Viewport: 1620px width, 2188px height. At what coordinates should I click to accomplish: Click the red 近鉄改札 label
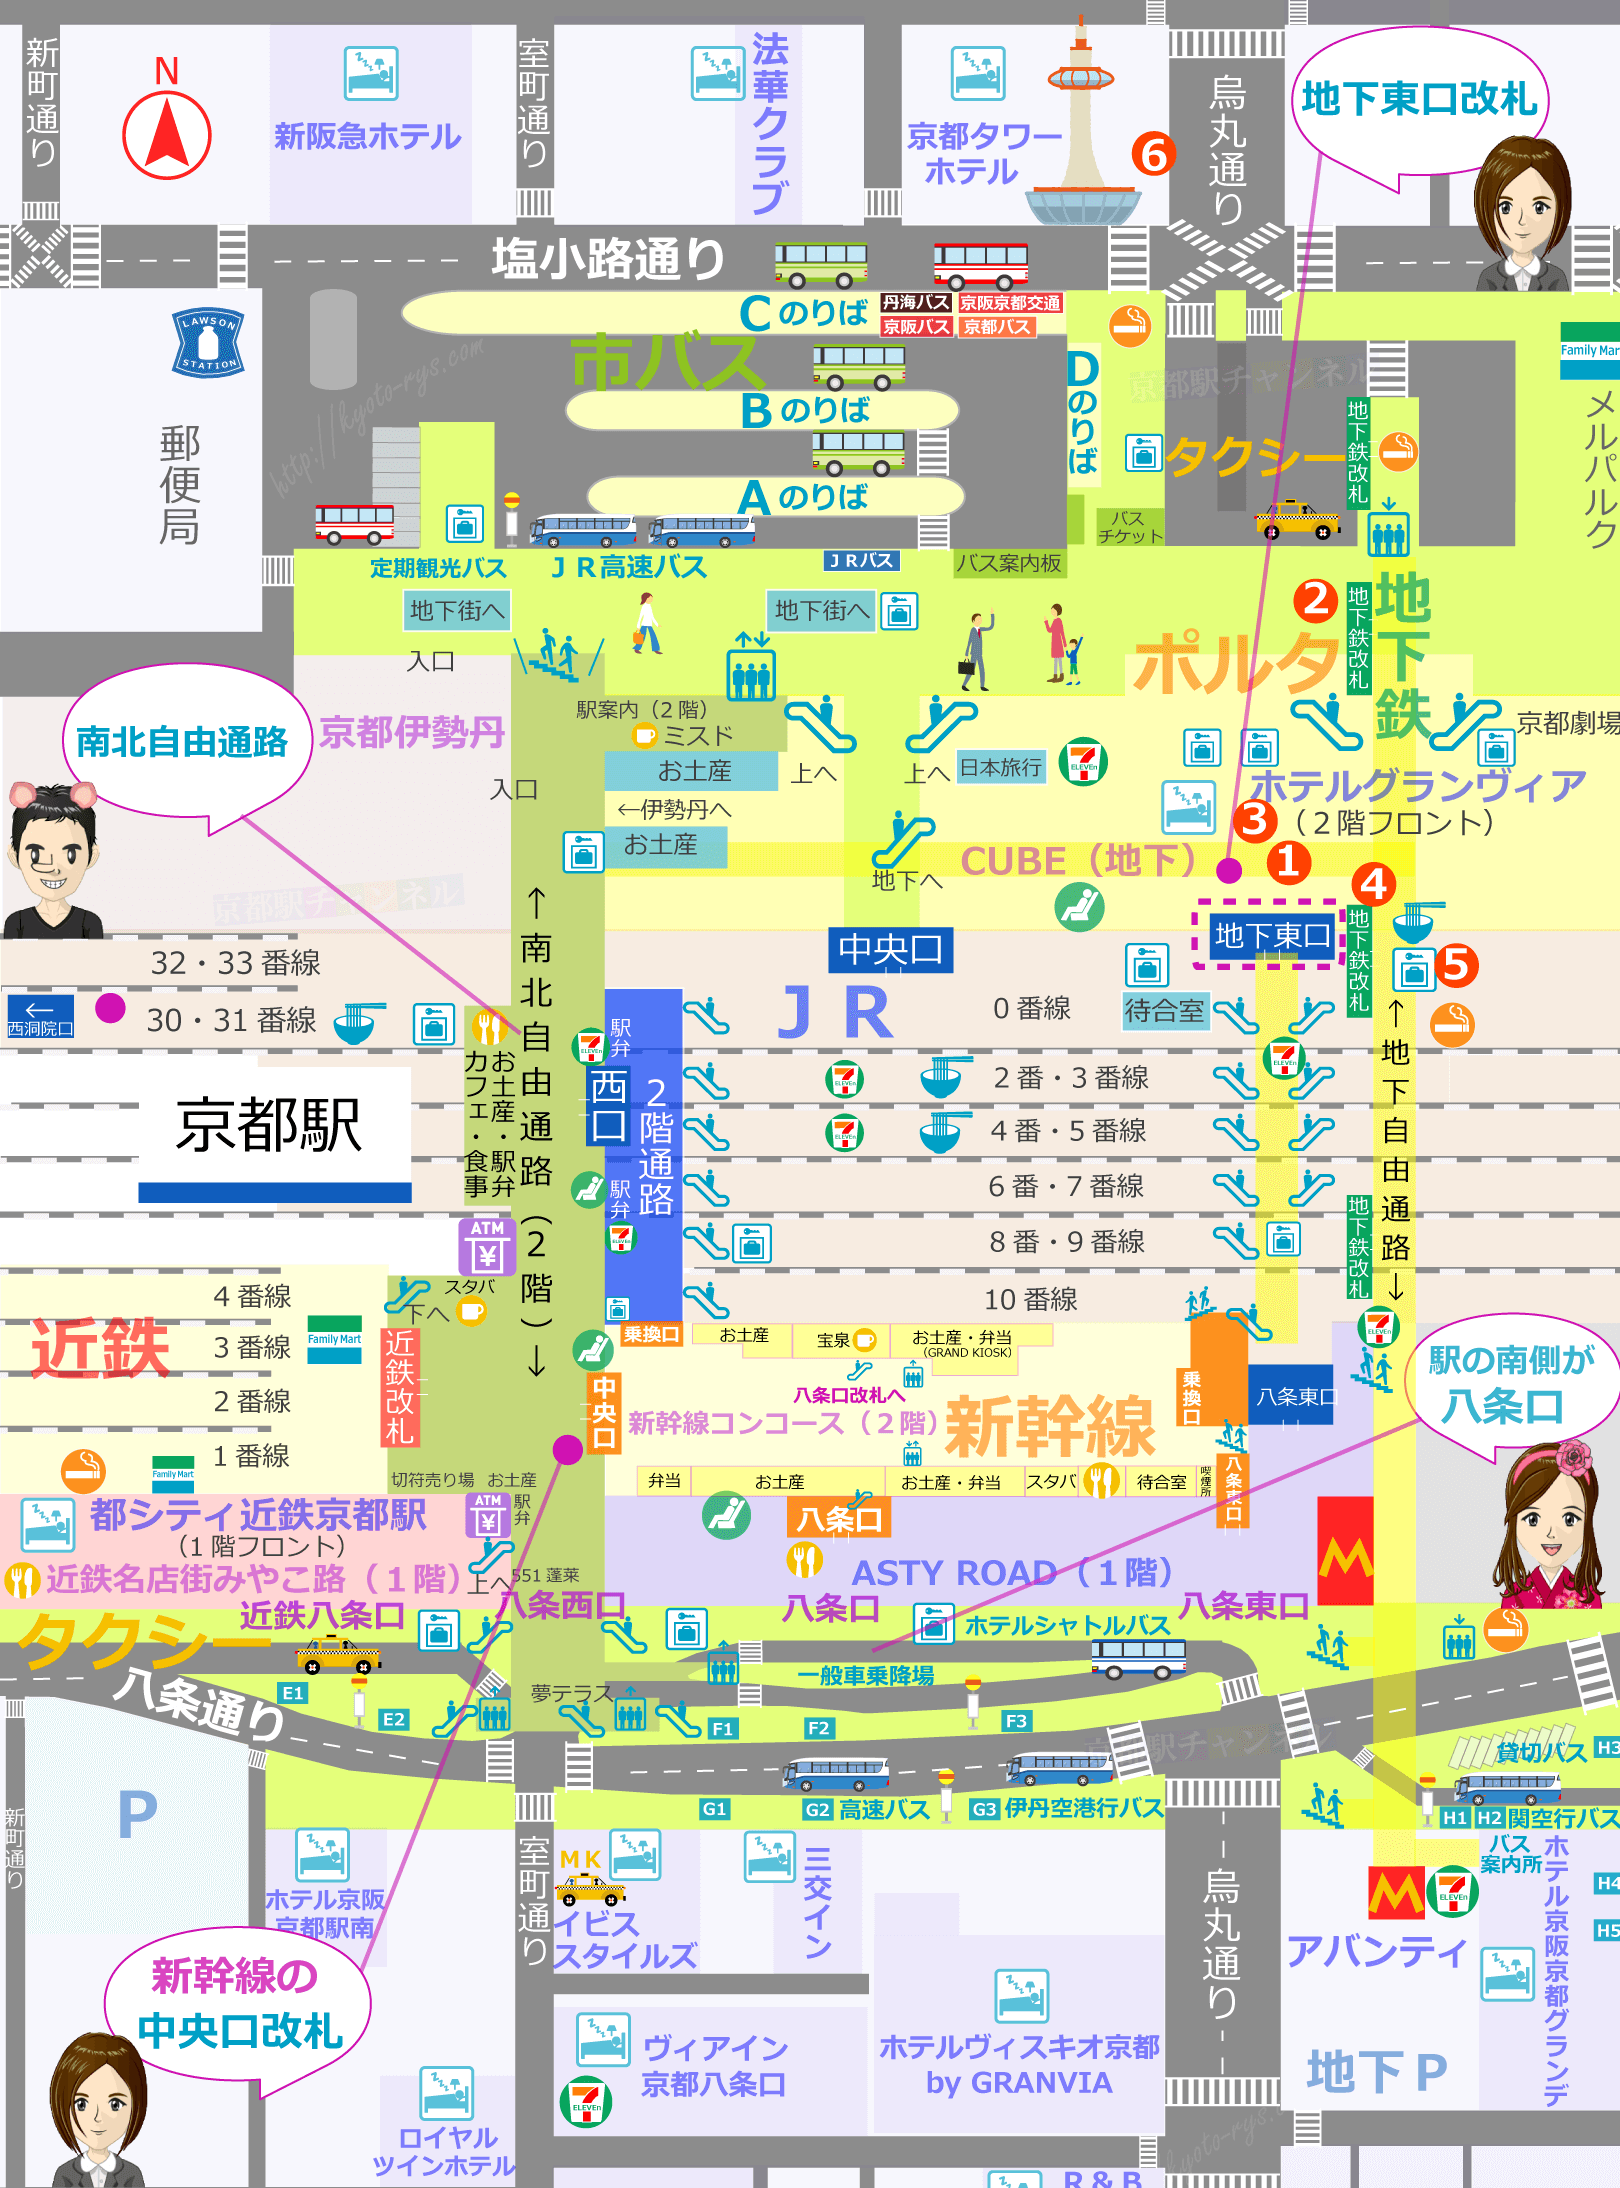(400, 1387)
